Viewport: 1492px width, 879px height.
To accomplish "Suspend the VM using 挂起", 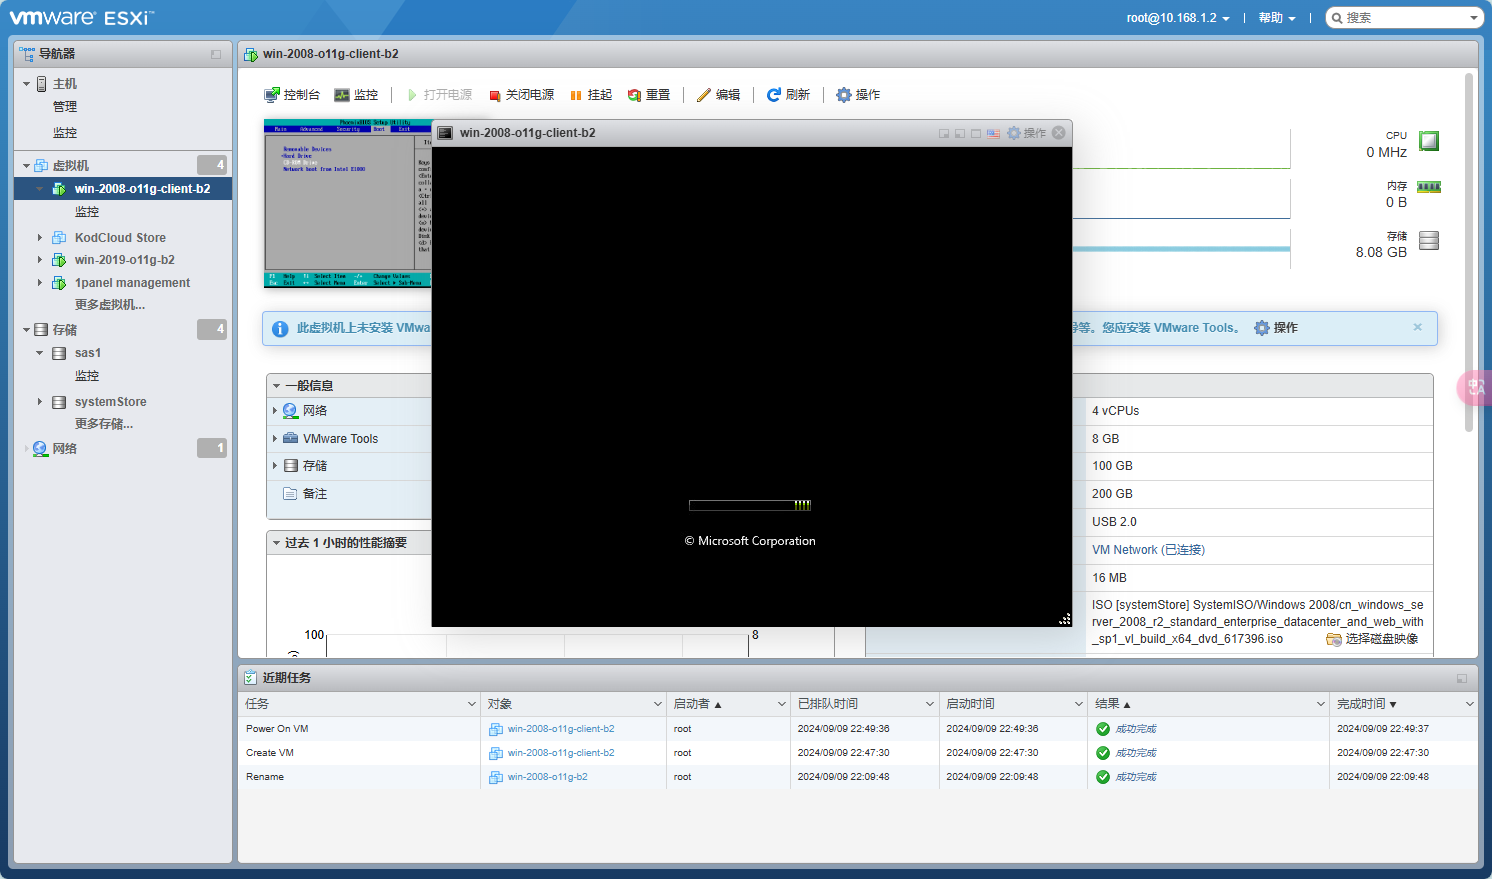I will pyautogui.click(x=591, y=95).
